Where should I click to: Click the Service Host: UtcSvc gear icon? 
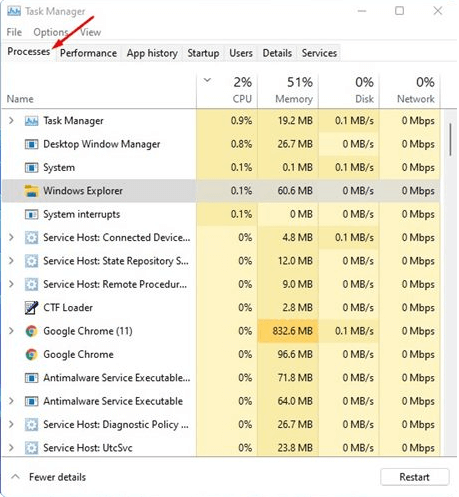[x=31, y=448]
